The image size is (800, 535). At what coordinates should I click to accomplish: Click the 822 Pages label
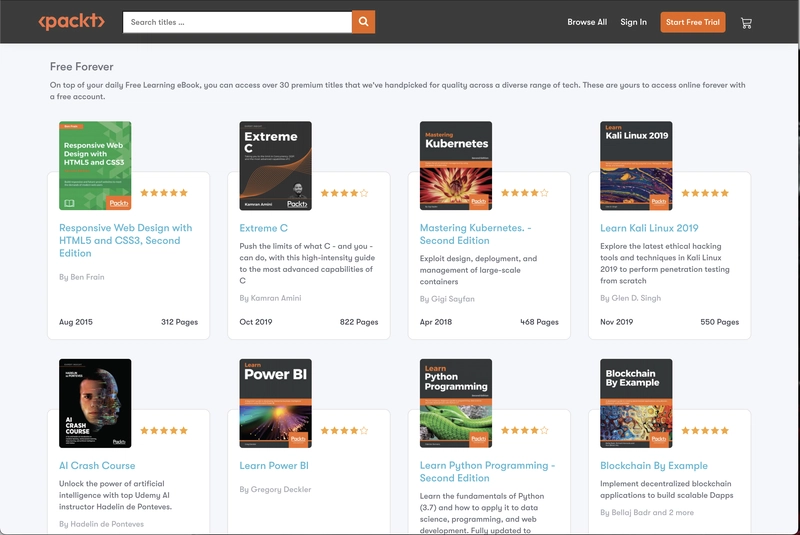pos(359,322)
